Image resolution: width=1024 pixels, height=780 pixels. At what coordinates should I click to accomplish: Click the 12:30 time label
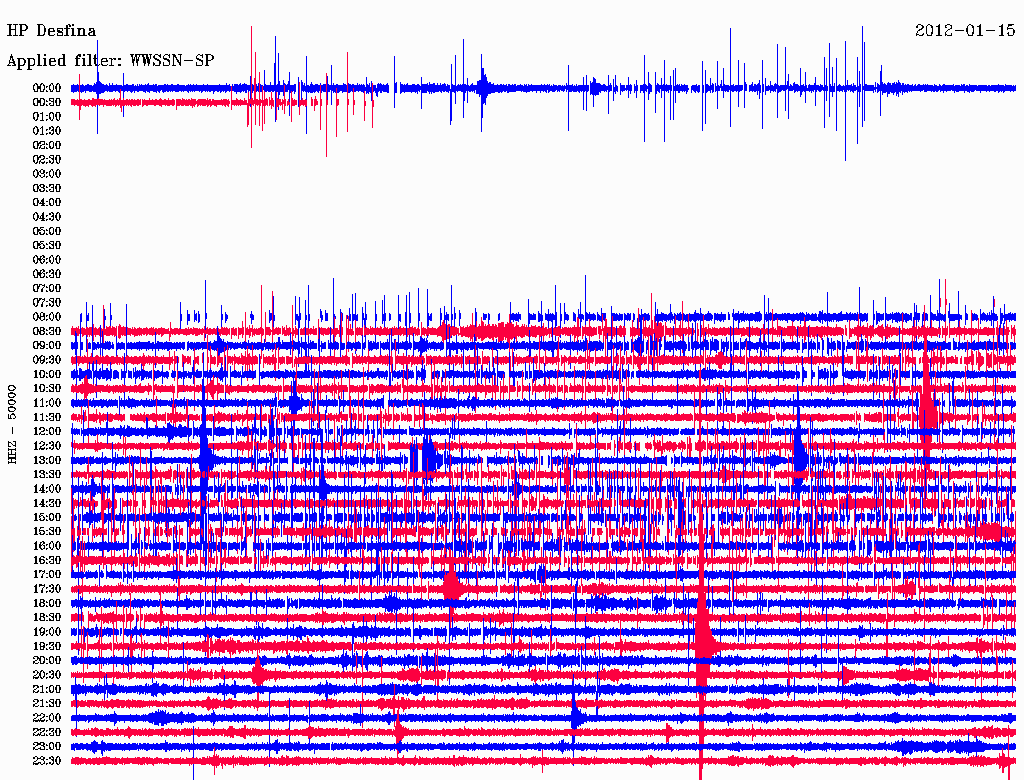[47, 446]
